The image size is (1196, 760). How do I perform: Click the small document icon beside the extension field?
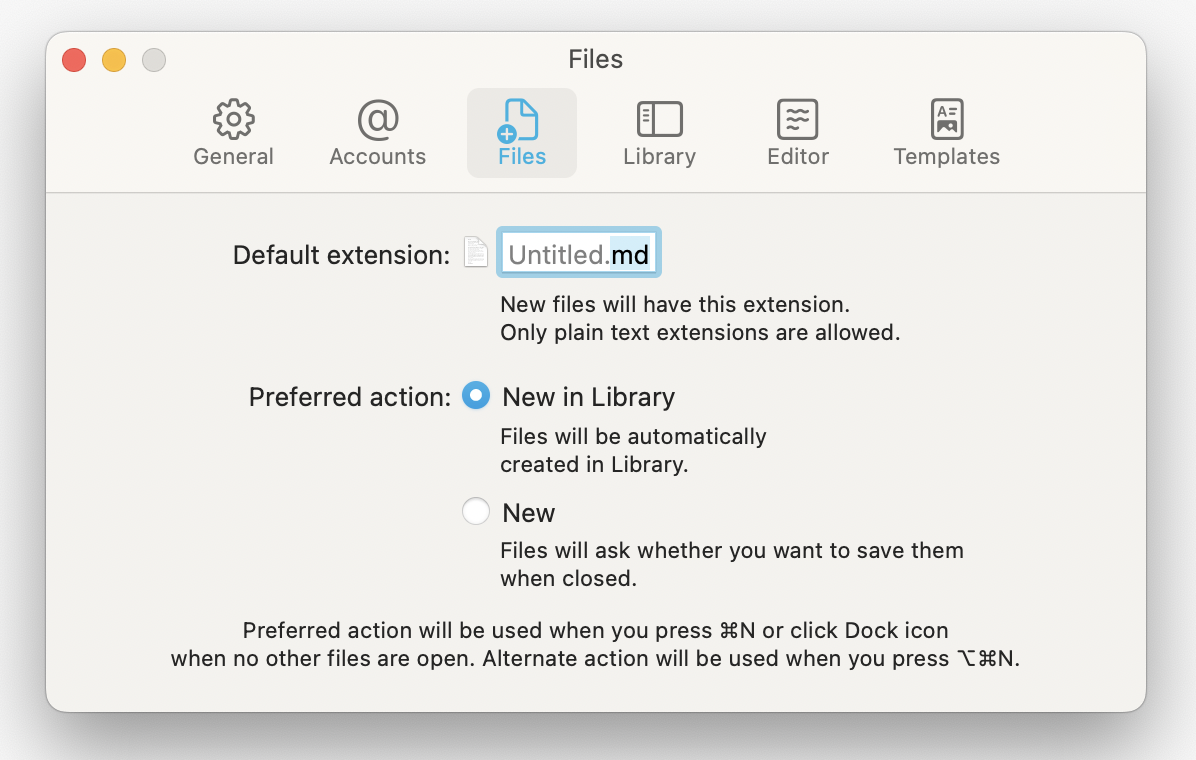click(477, 253)
